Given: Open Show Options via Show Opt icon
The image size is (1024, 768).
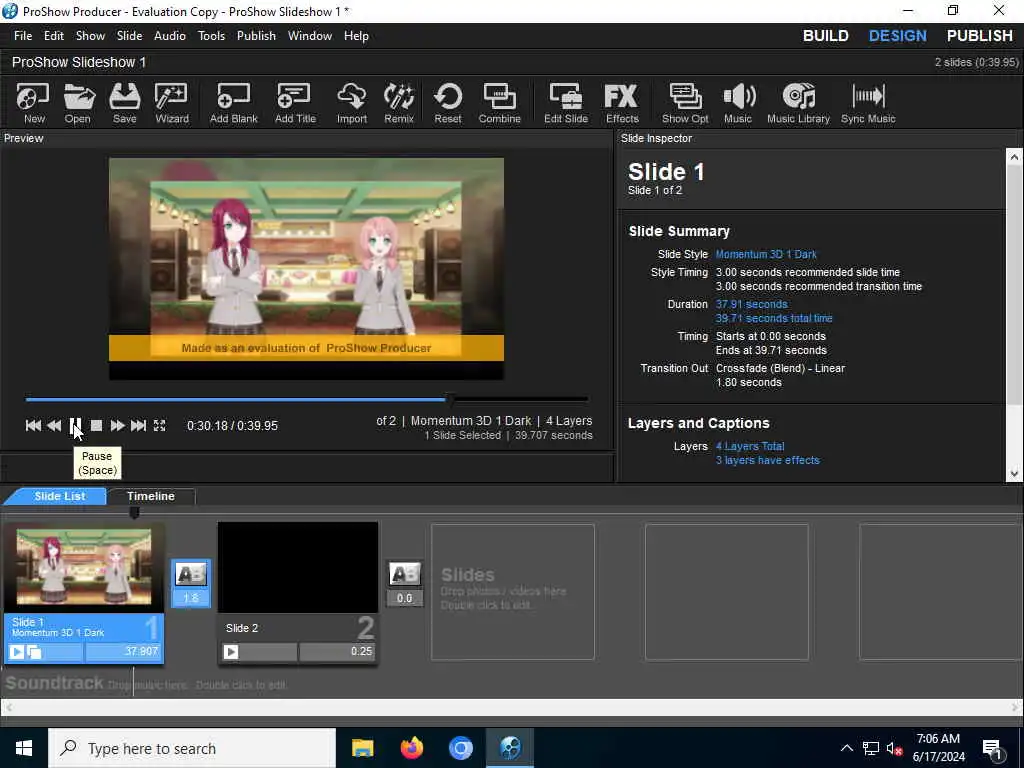Looking at the screenshot, I should point(684,103).
